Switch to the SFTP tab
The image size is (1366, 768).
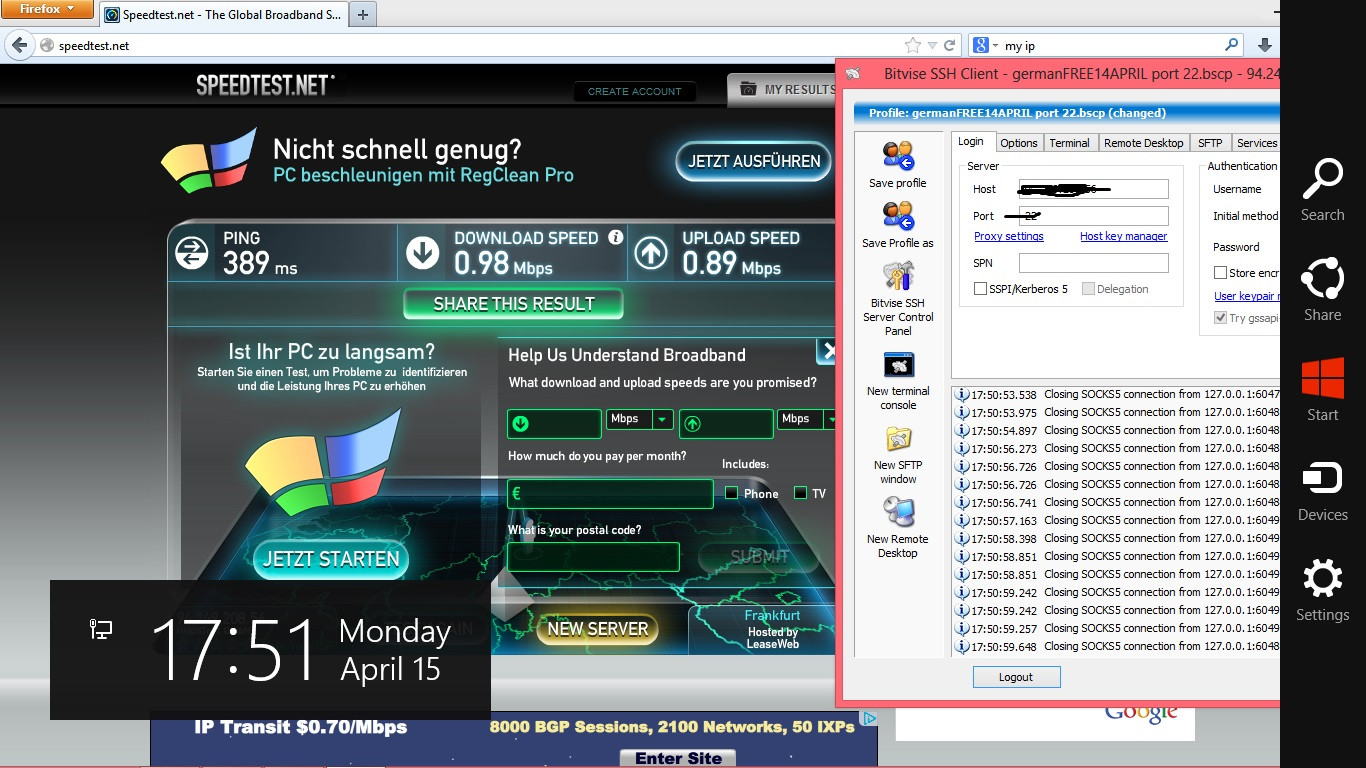pyautogui.click(x=1210, y=143)
